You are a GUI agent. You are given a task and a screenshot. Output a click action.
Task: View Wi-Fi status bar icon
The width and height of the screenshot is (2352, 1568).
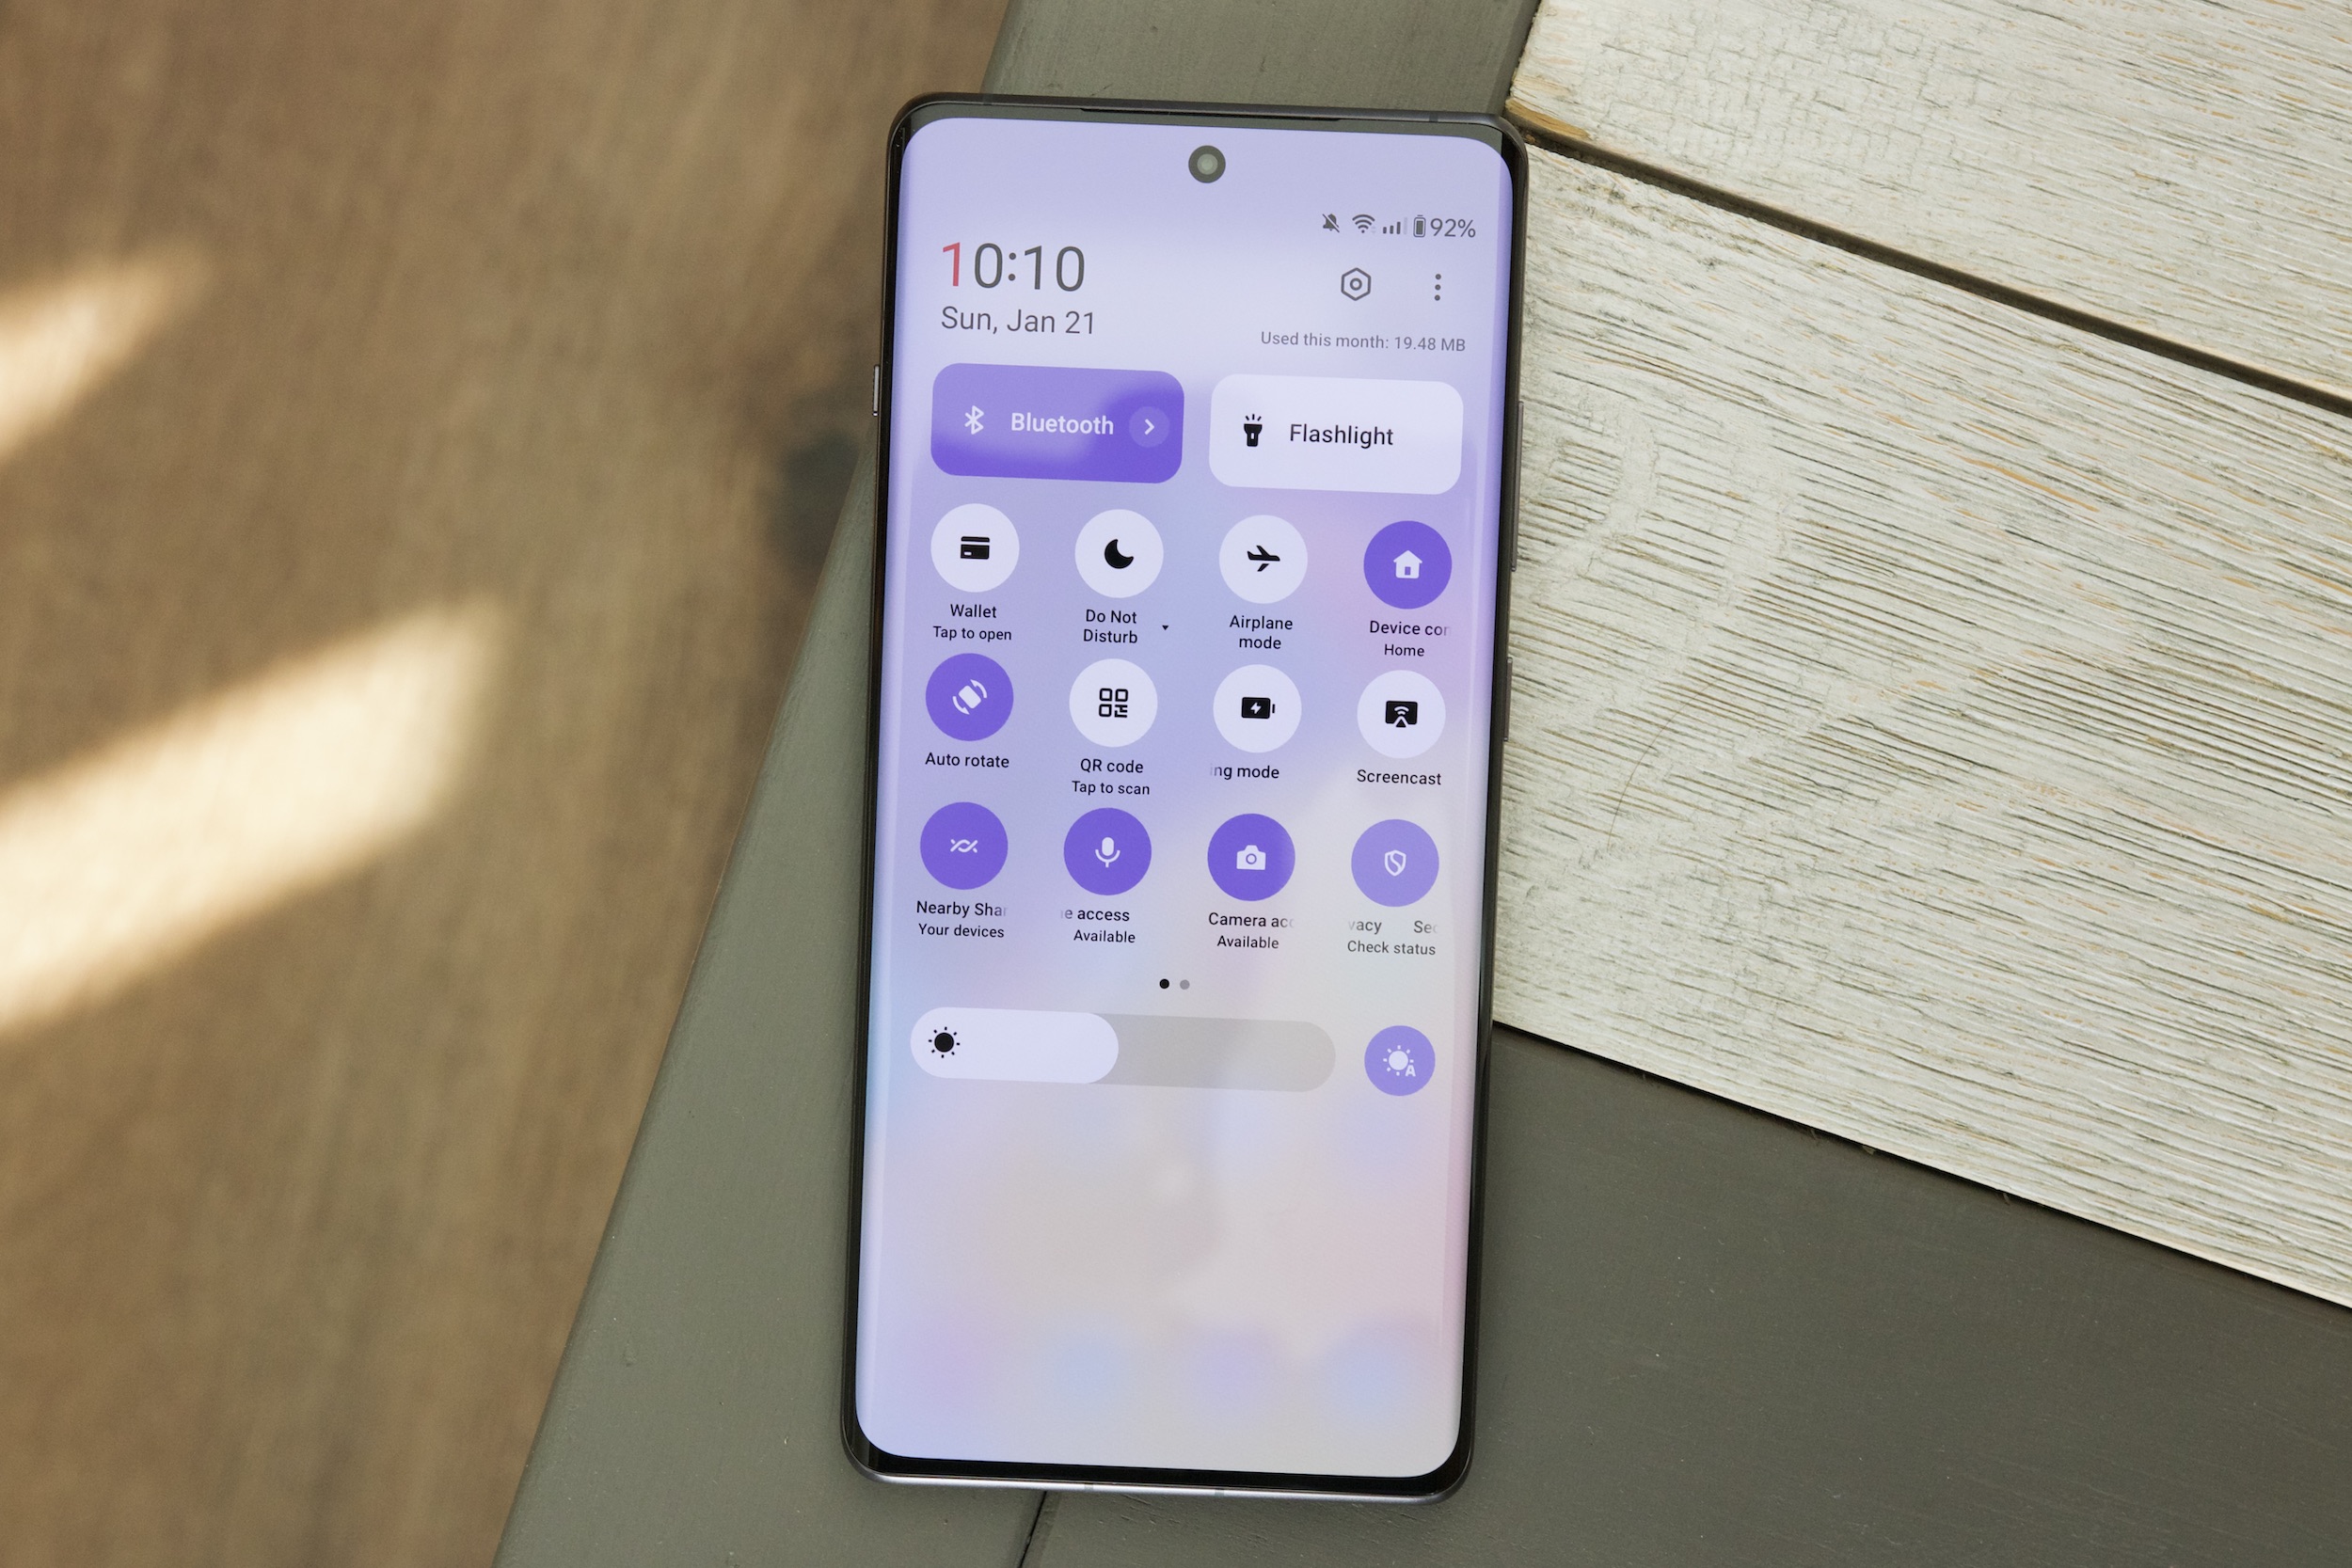point(1363,219)
